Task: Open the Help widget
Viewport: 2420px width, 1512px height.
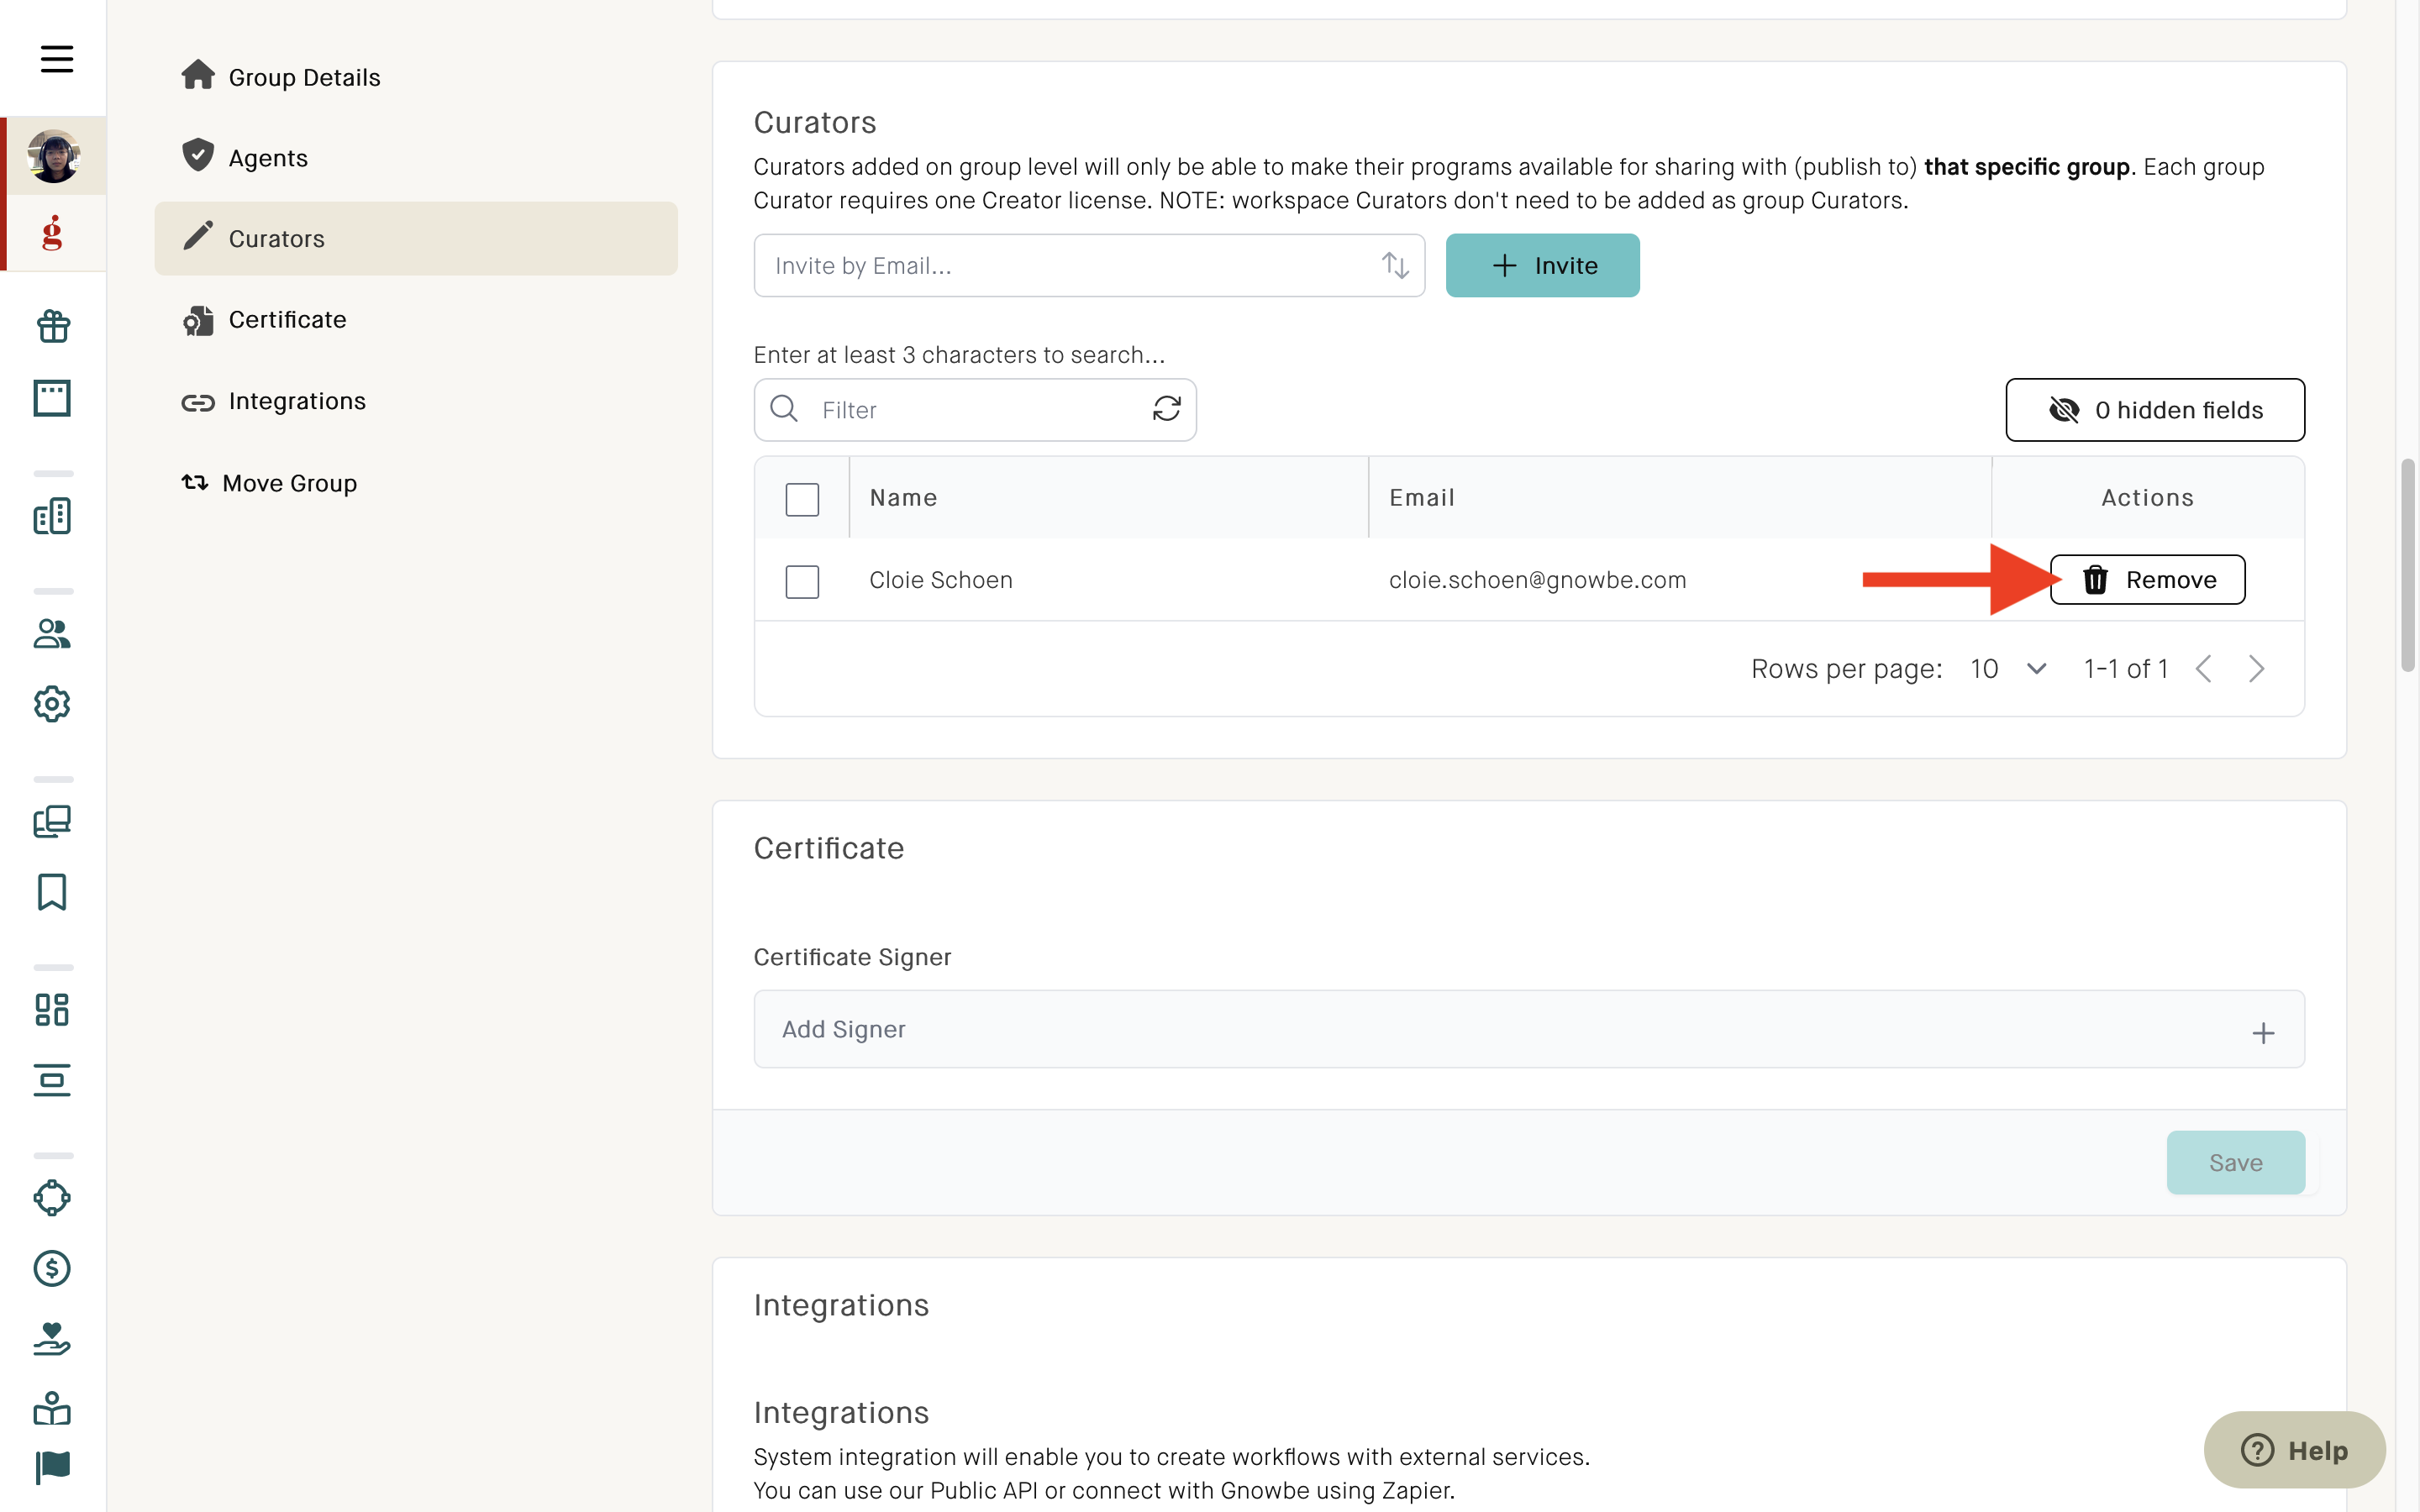Action: 2294,1449
